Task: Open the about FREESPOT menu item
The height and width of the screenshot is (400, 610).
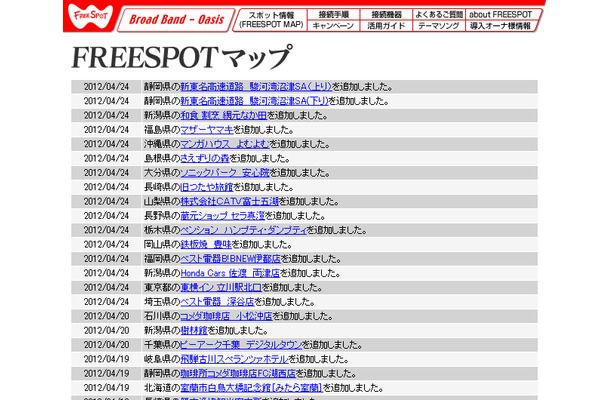Action: pyautogui.click(x=500, y=14)
